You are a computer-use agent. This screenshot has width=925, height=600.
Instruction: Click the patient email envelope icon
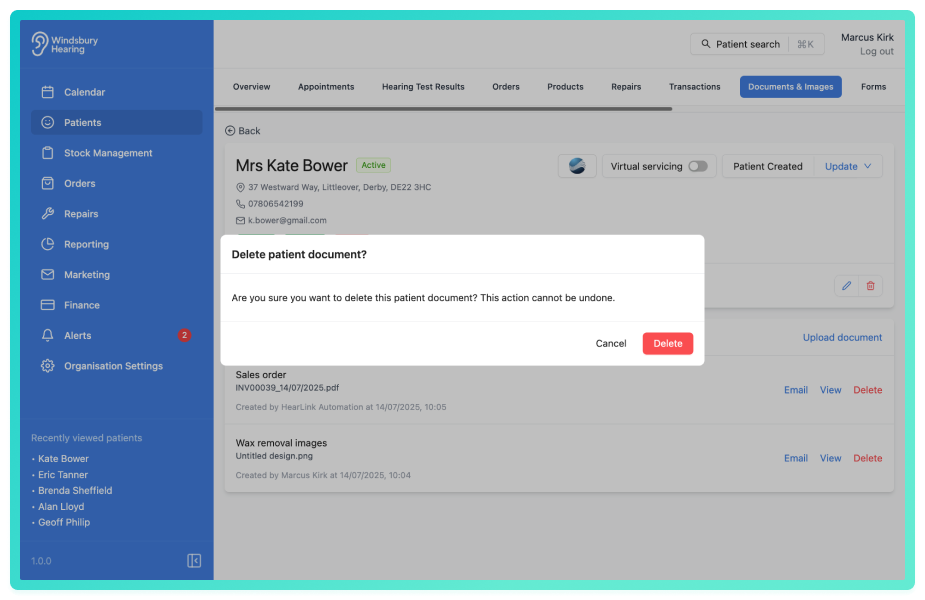pyautogui.click(x=240, y=221)
